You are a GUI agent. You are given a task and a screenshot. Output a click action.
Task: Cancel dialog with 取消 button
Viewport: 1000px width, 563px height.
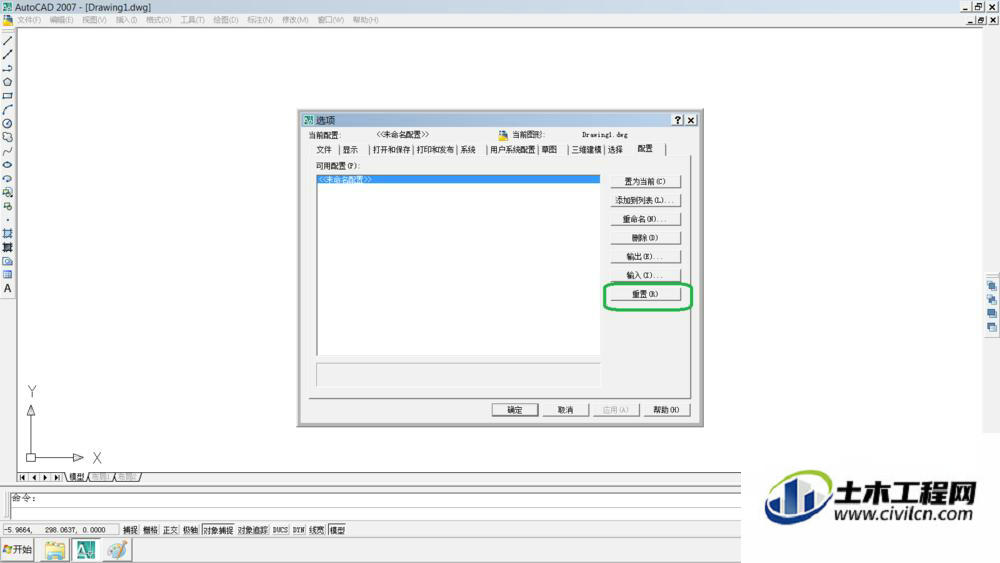[565, 410]
